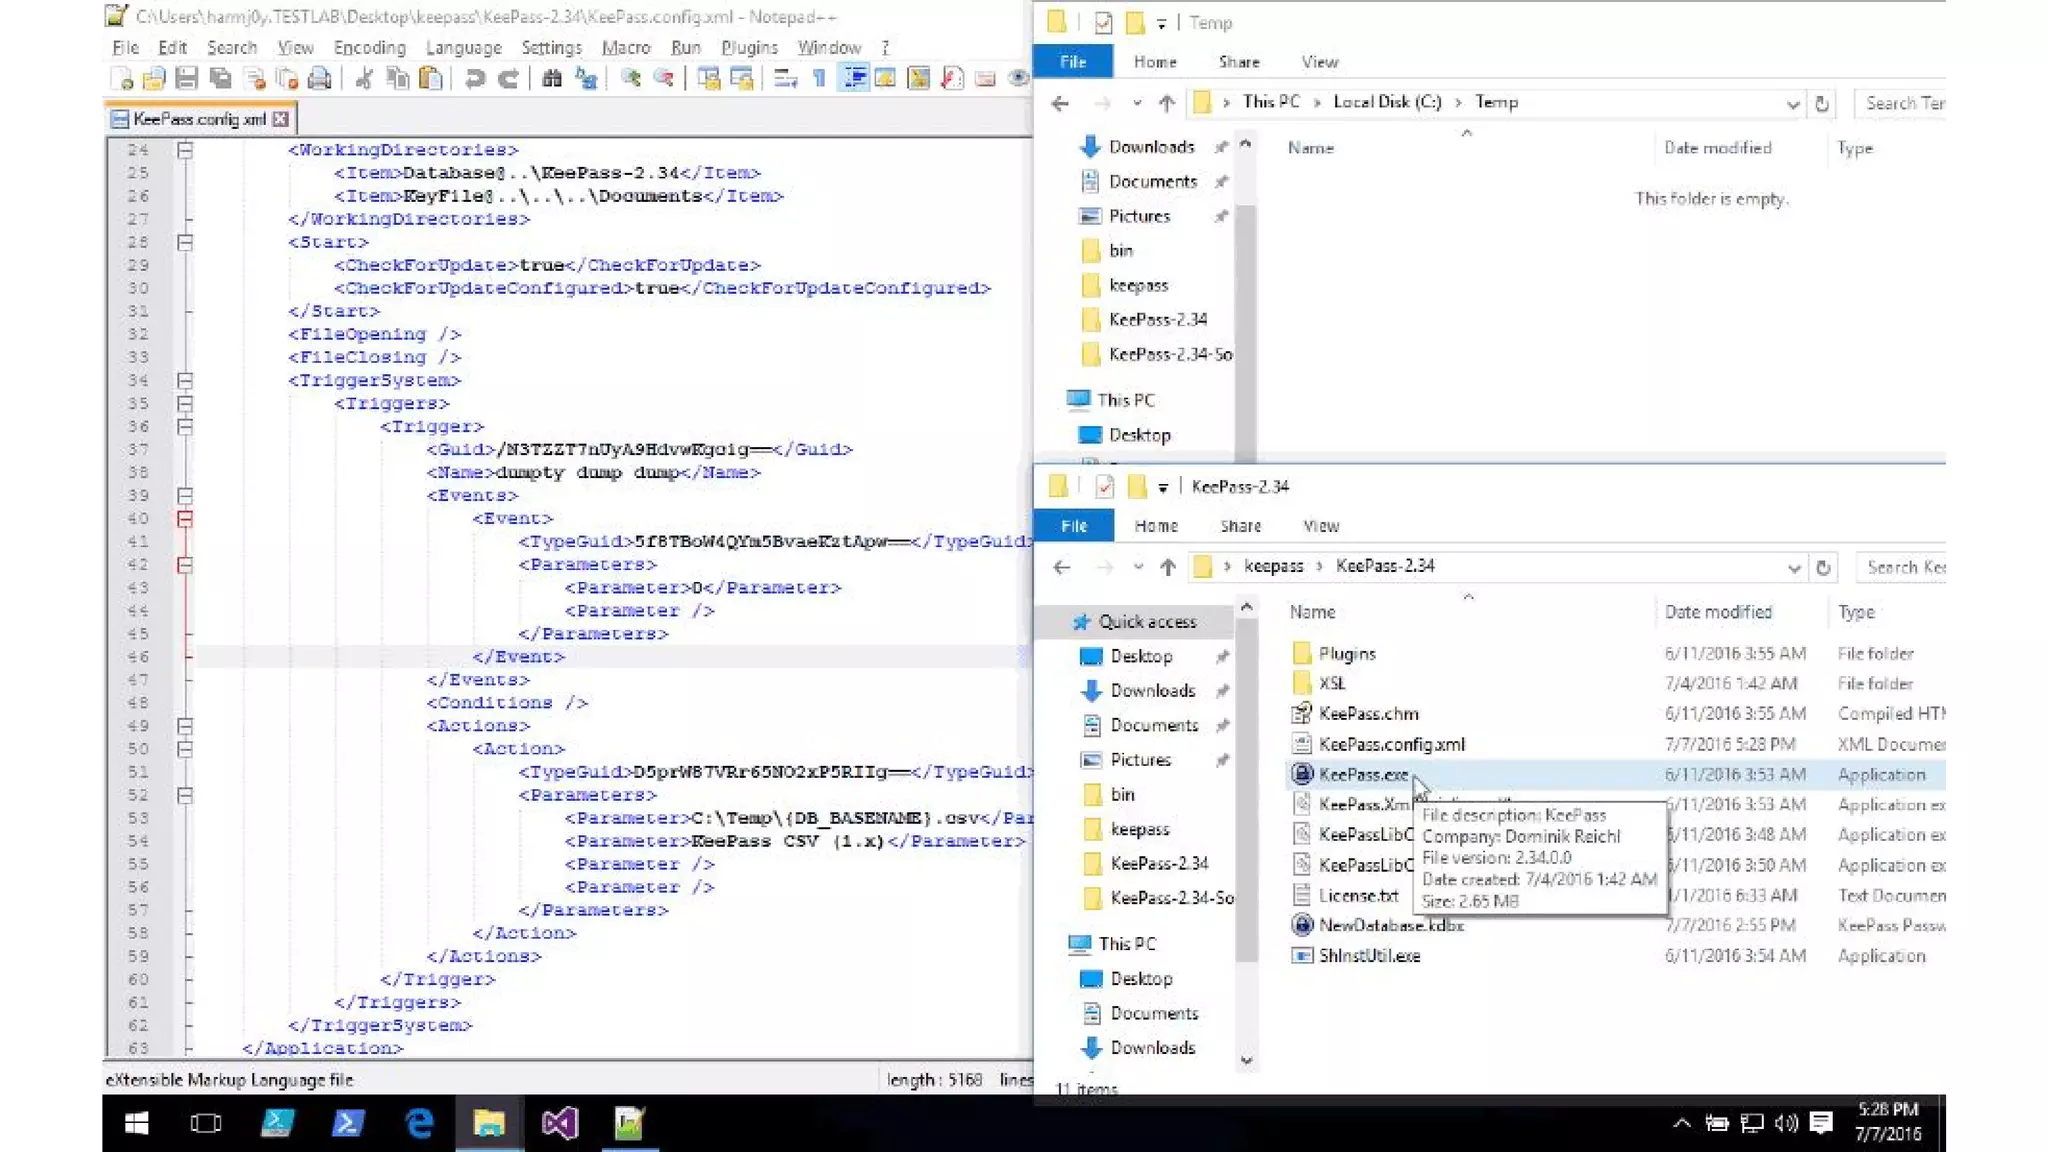Toggle the Indent Guide toolbar button
The height and width of the screenshot is (1152, 2048).
tap(854, 79)
